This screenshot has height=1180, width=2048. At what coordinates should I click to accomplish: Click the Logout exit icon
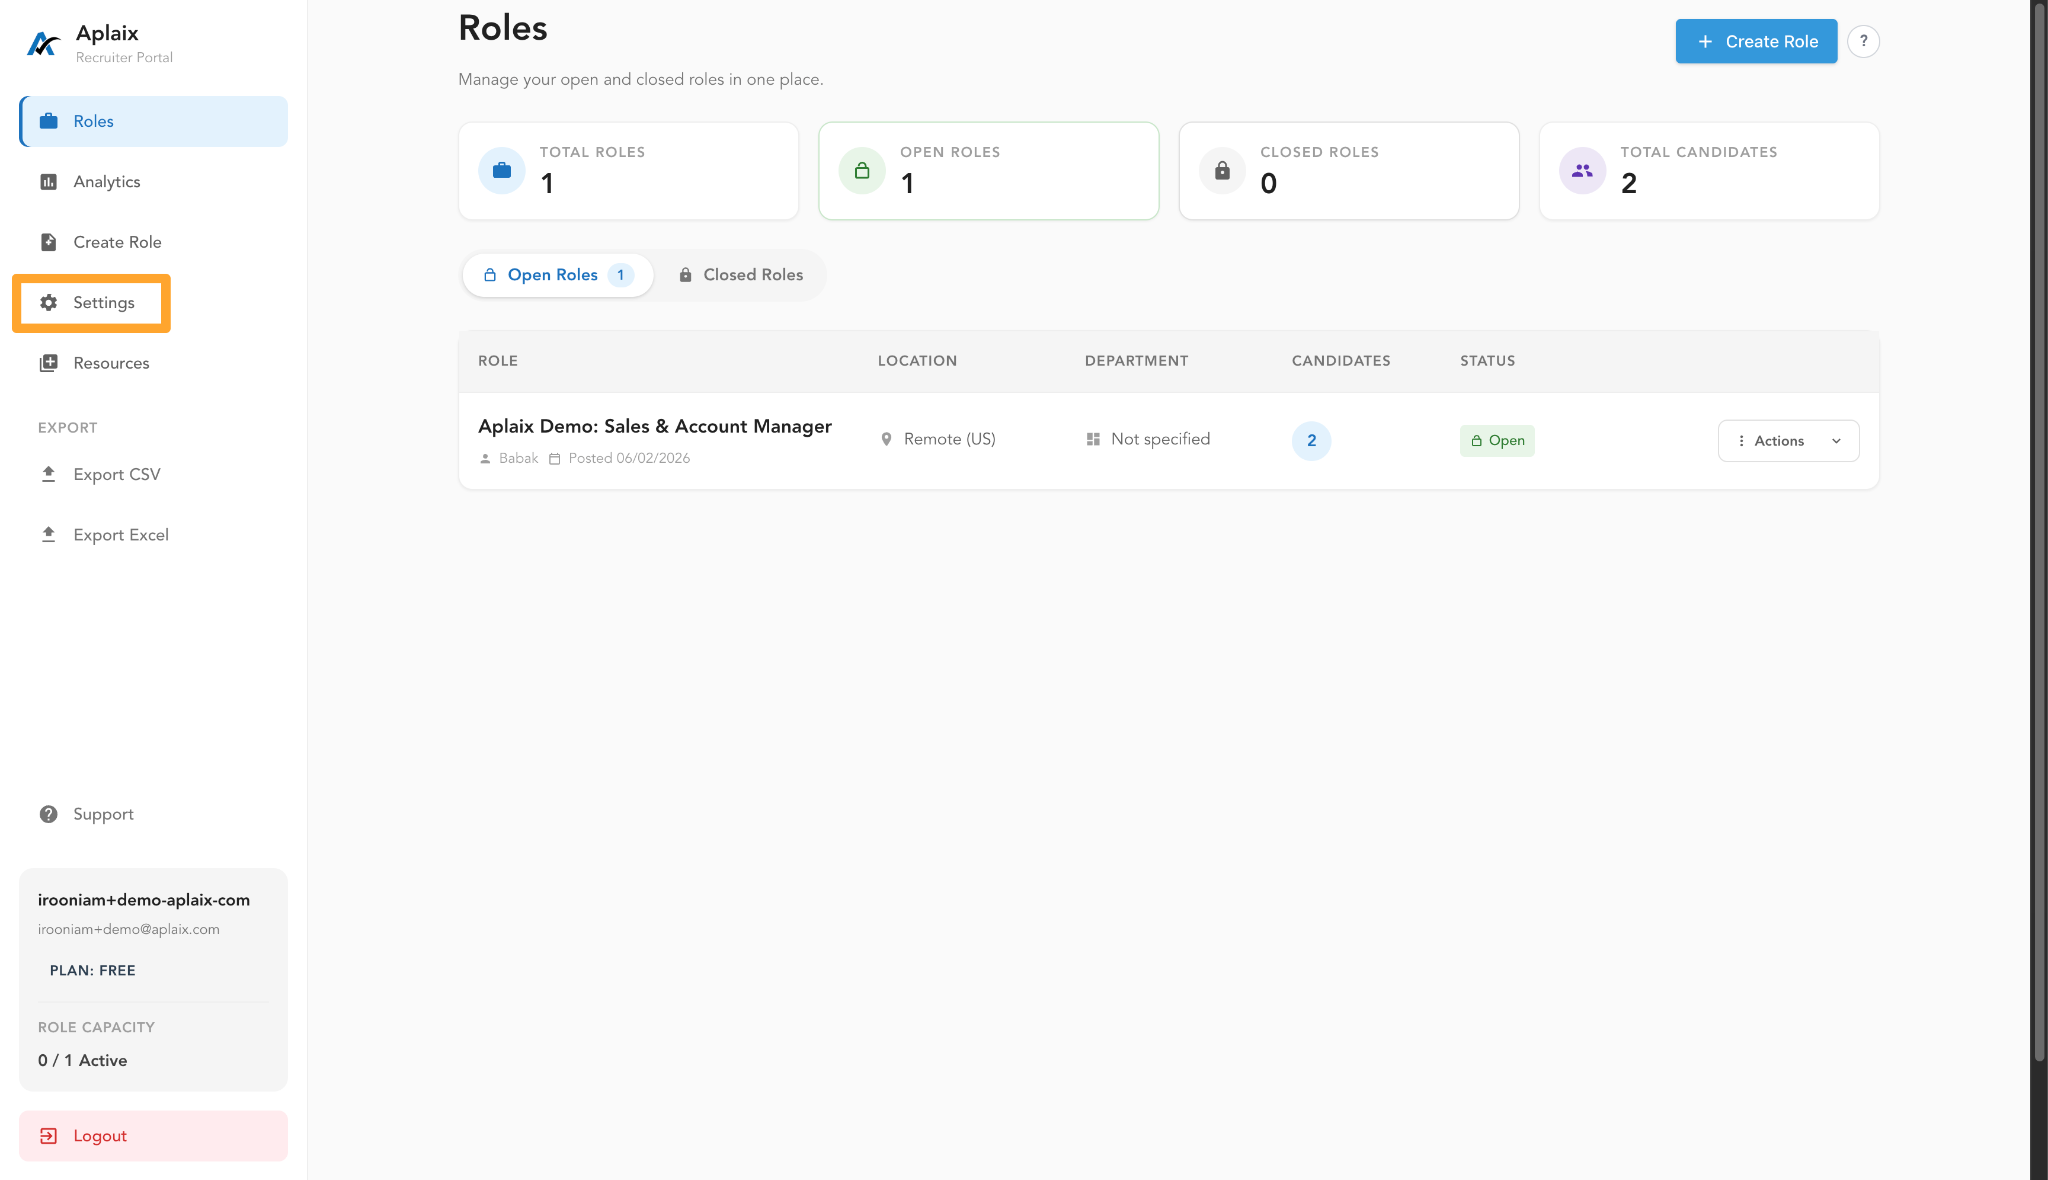click(48, 1136)
